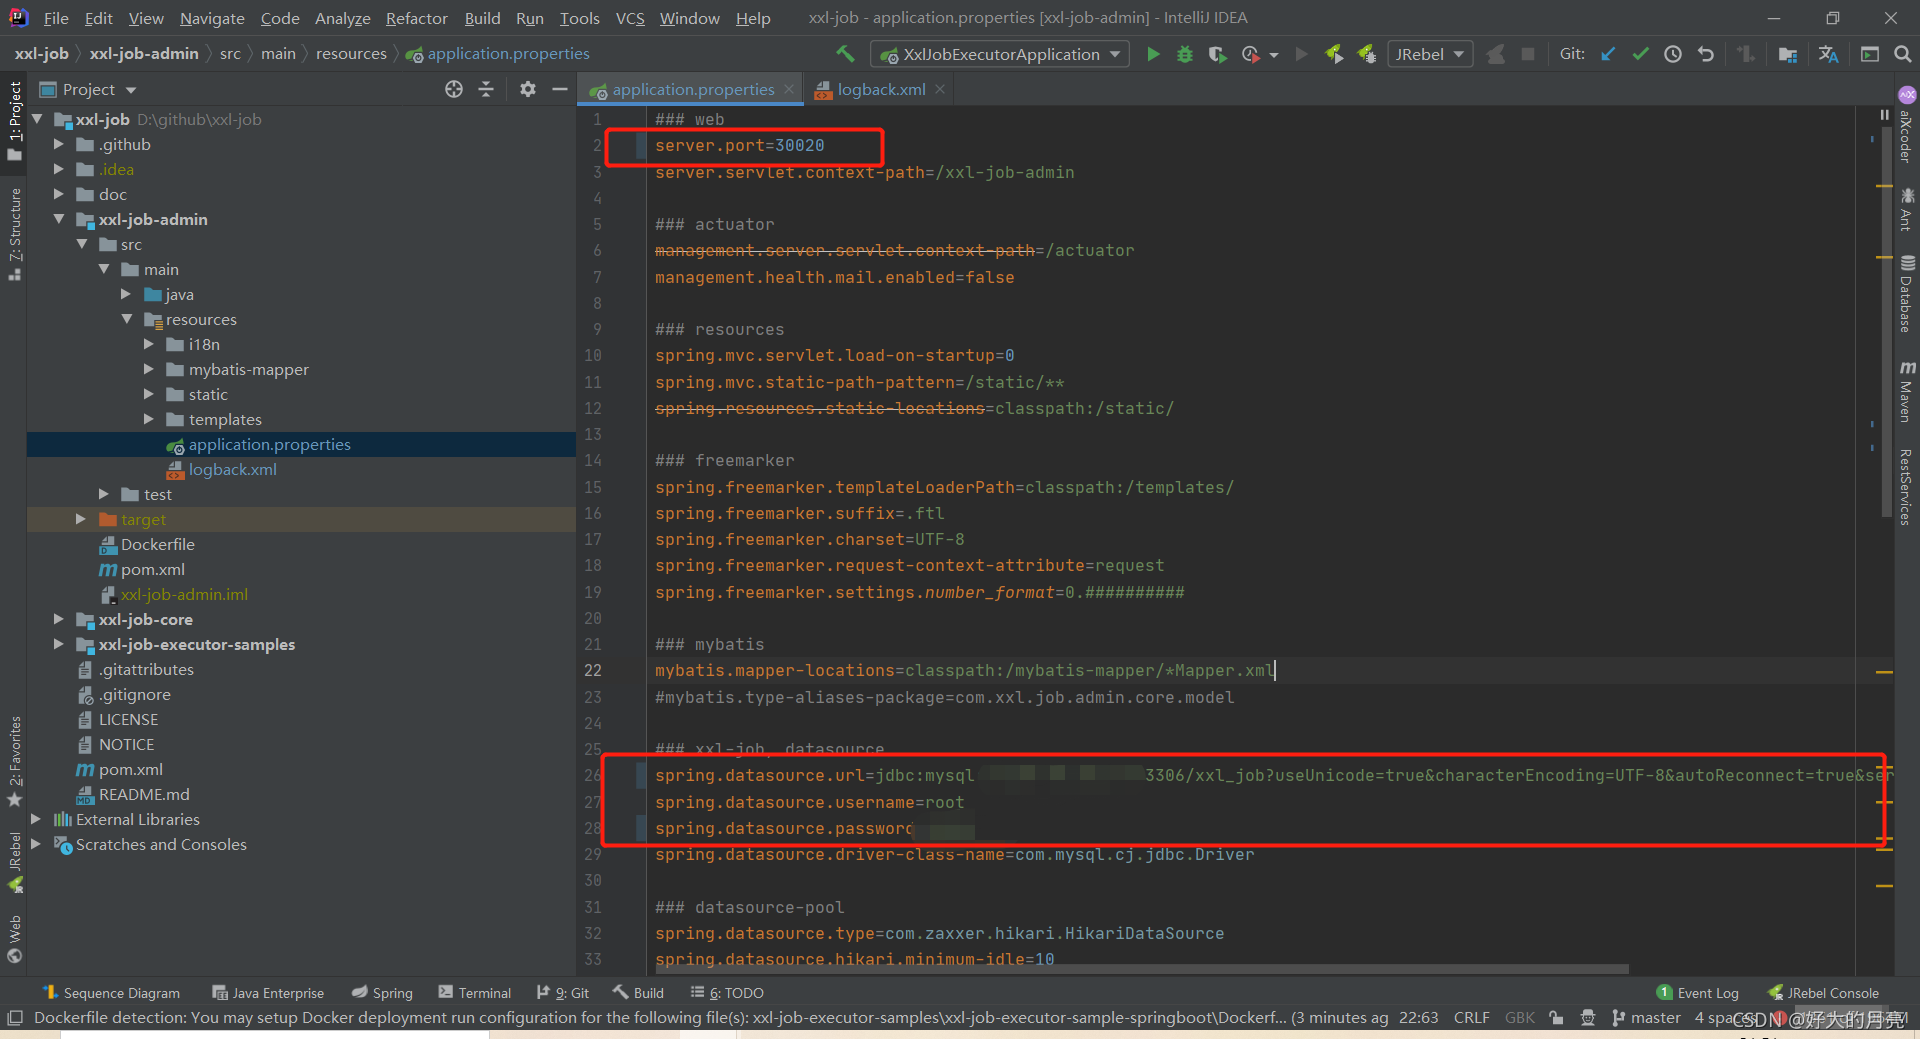
Task: Open the Analyze menu
Action: pyautogui.click(x=342, y=18)
